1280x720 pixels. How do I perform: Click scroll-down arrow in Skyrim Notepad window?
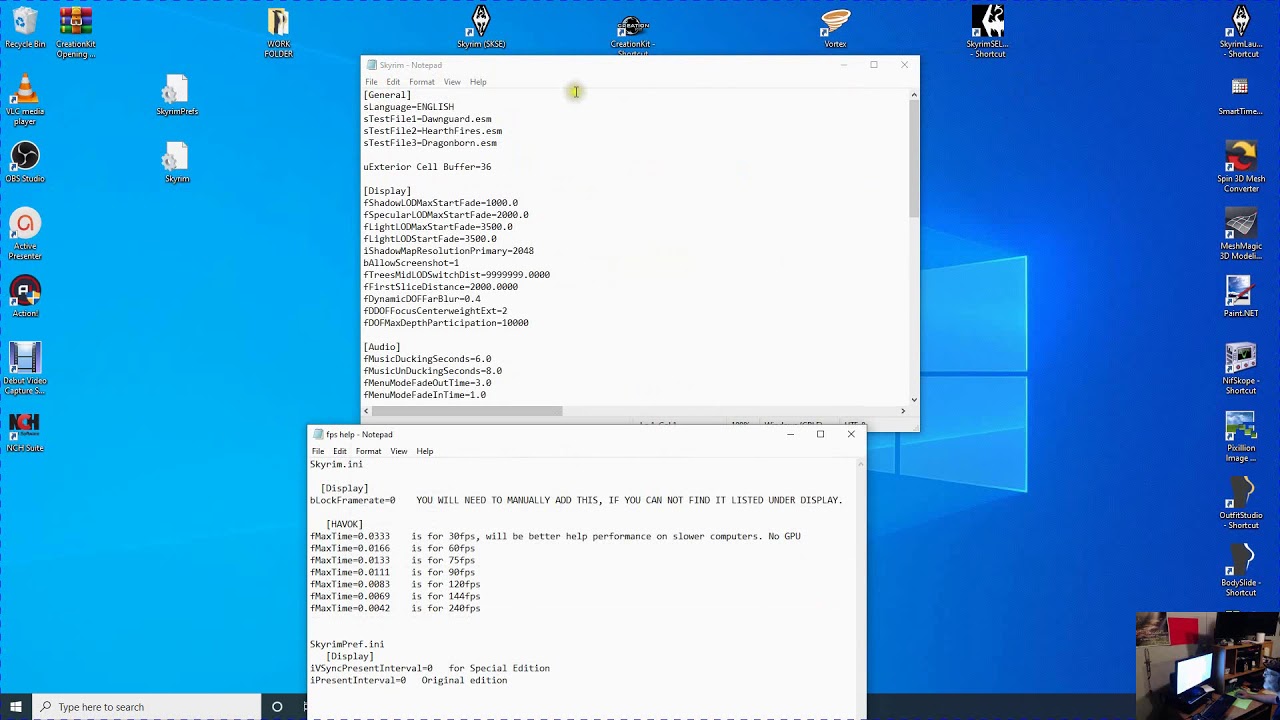pyautogui.click(x=913, y=399)
